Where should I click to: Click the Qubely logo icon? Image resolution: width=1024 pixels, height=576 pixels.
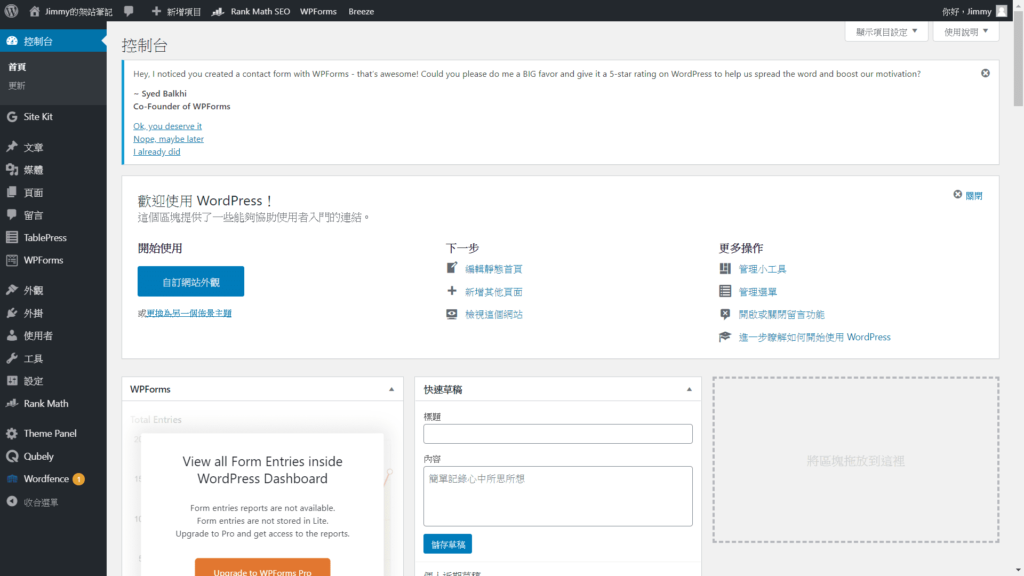click(12, 456)
